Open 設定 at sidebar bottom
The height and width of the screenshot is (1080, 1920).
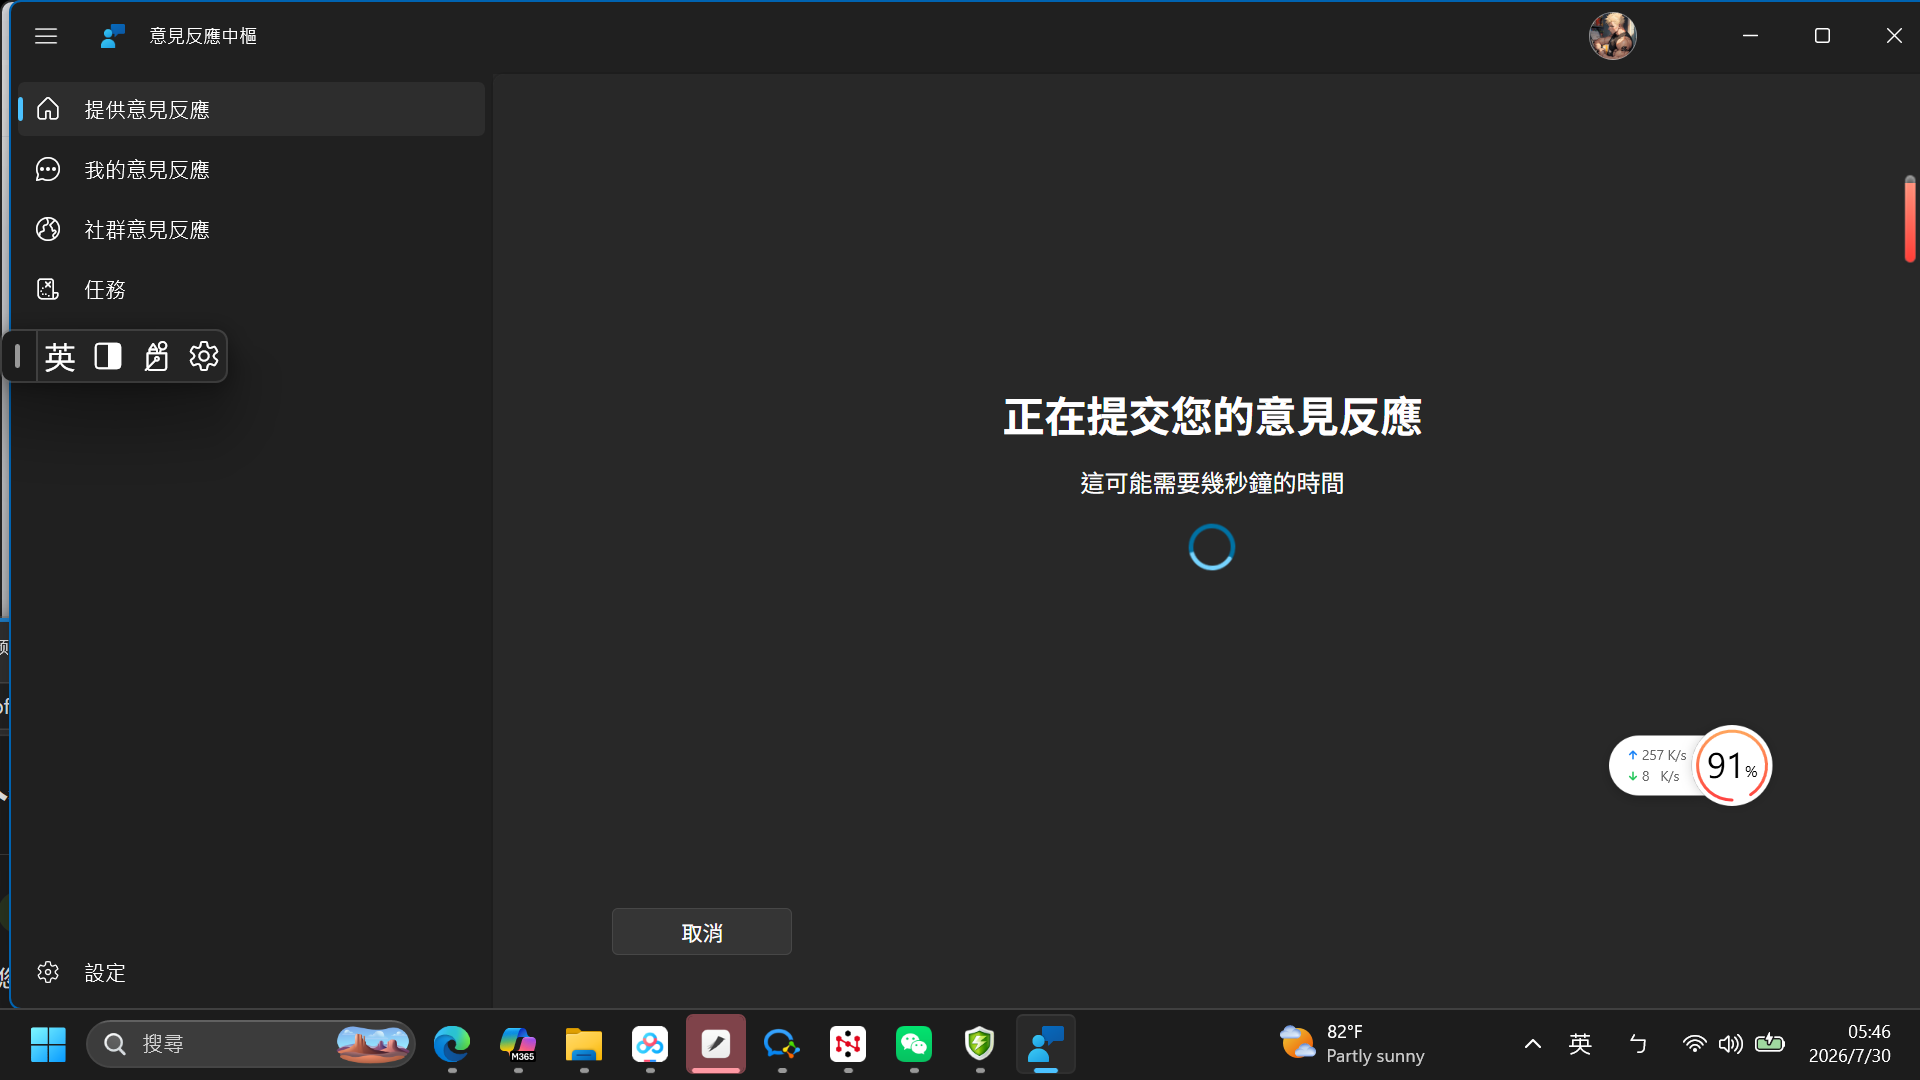(x=252, y=973)
